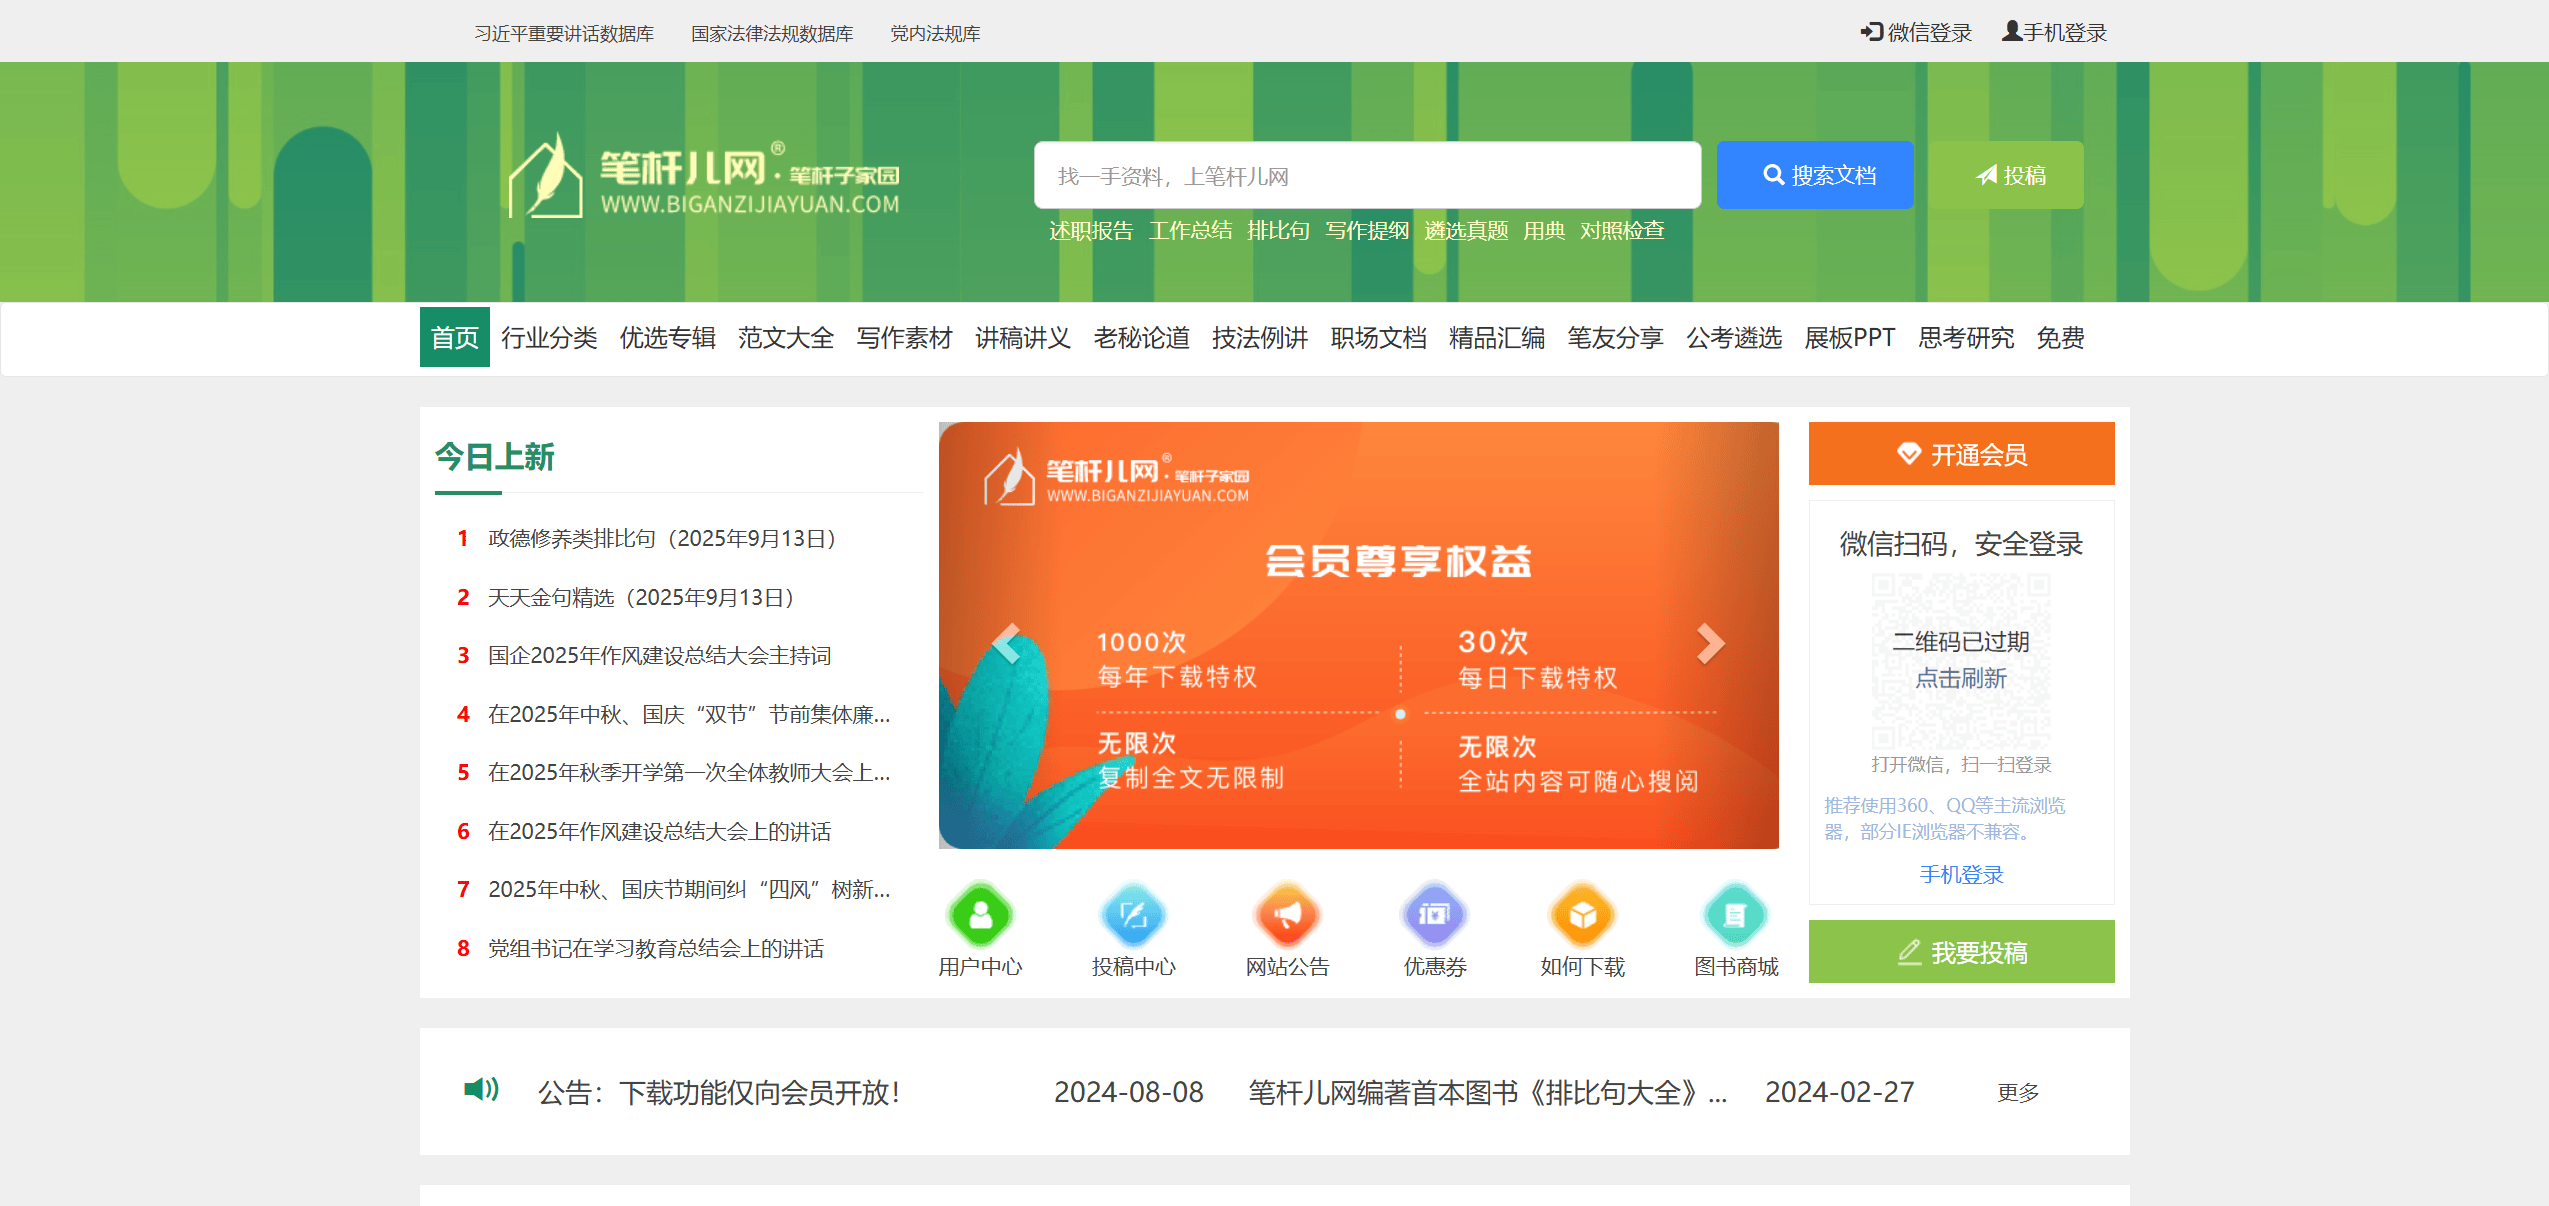
Task: Open the 如何下载 download help icon
Action: (1582, 915)
